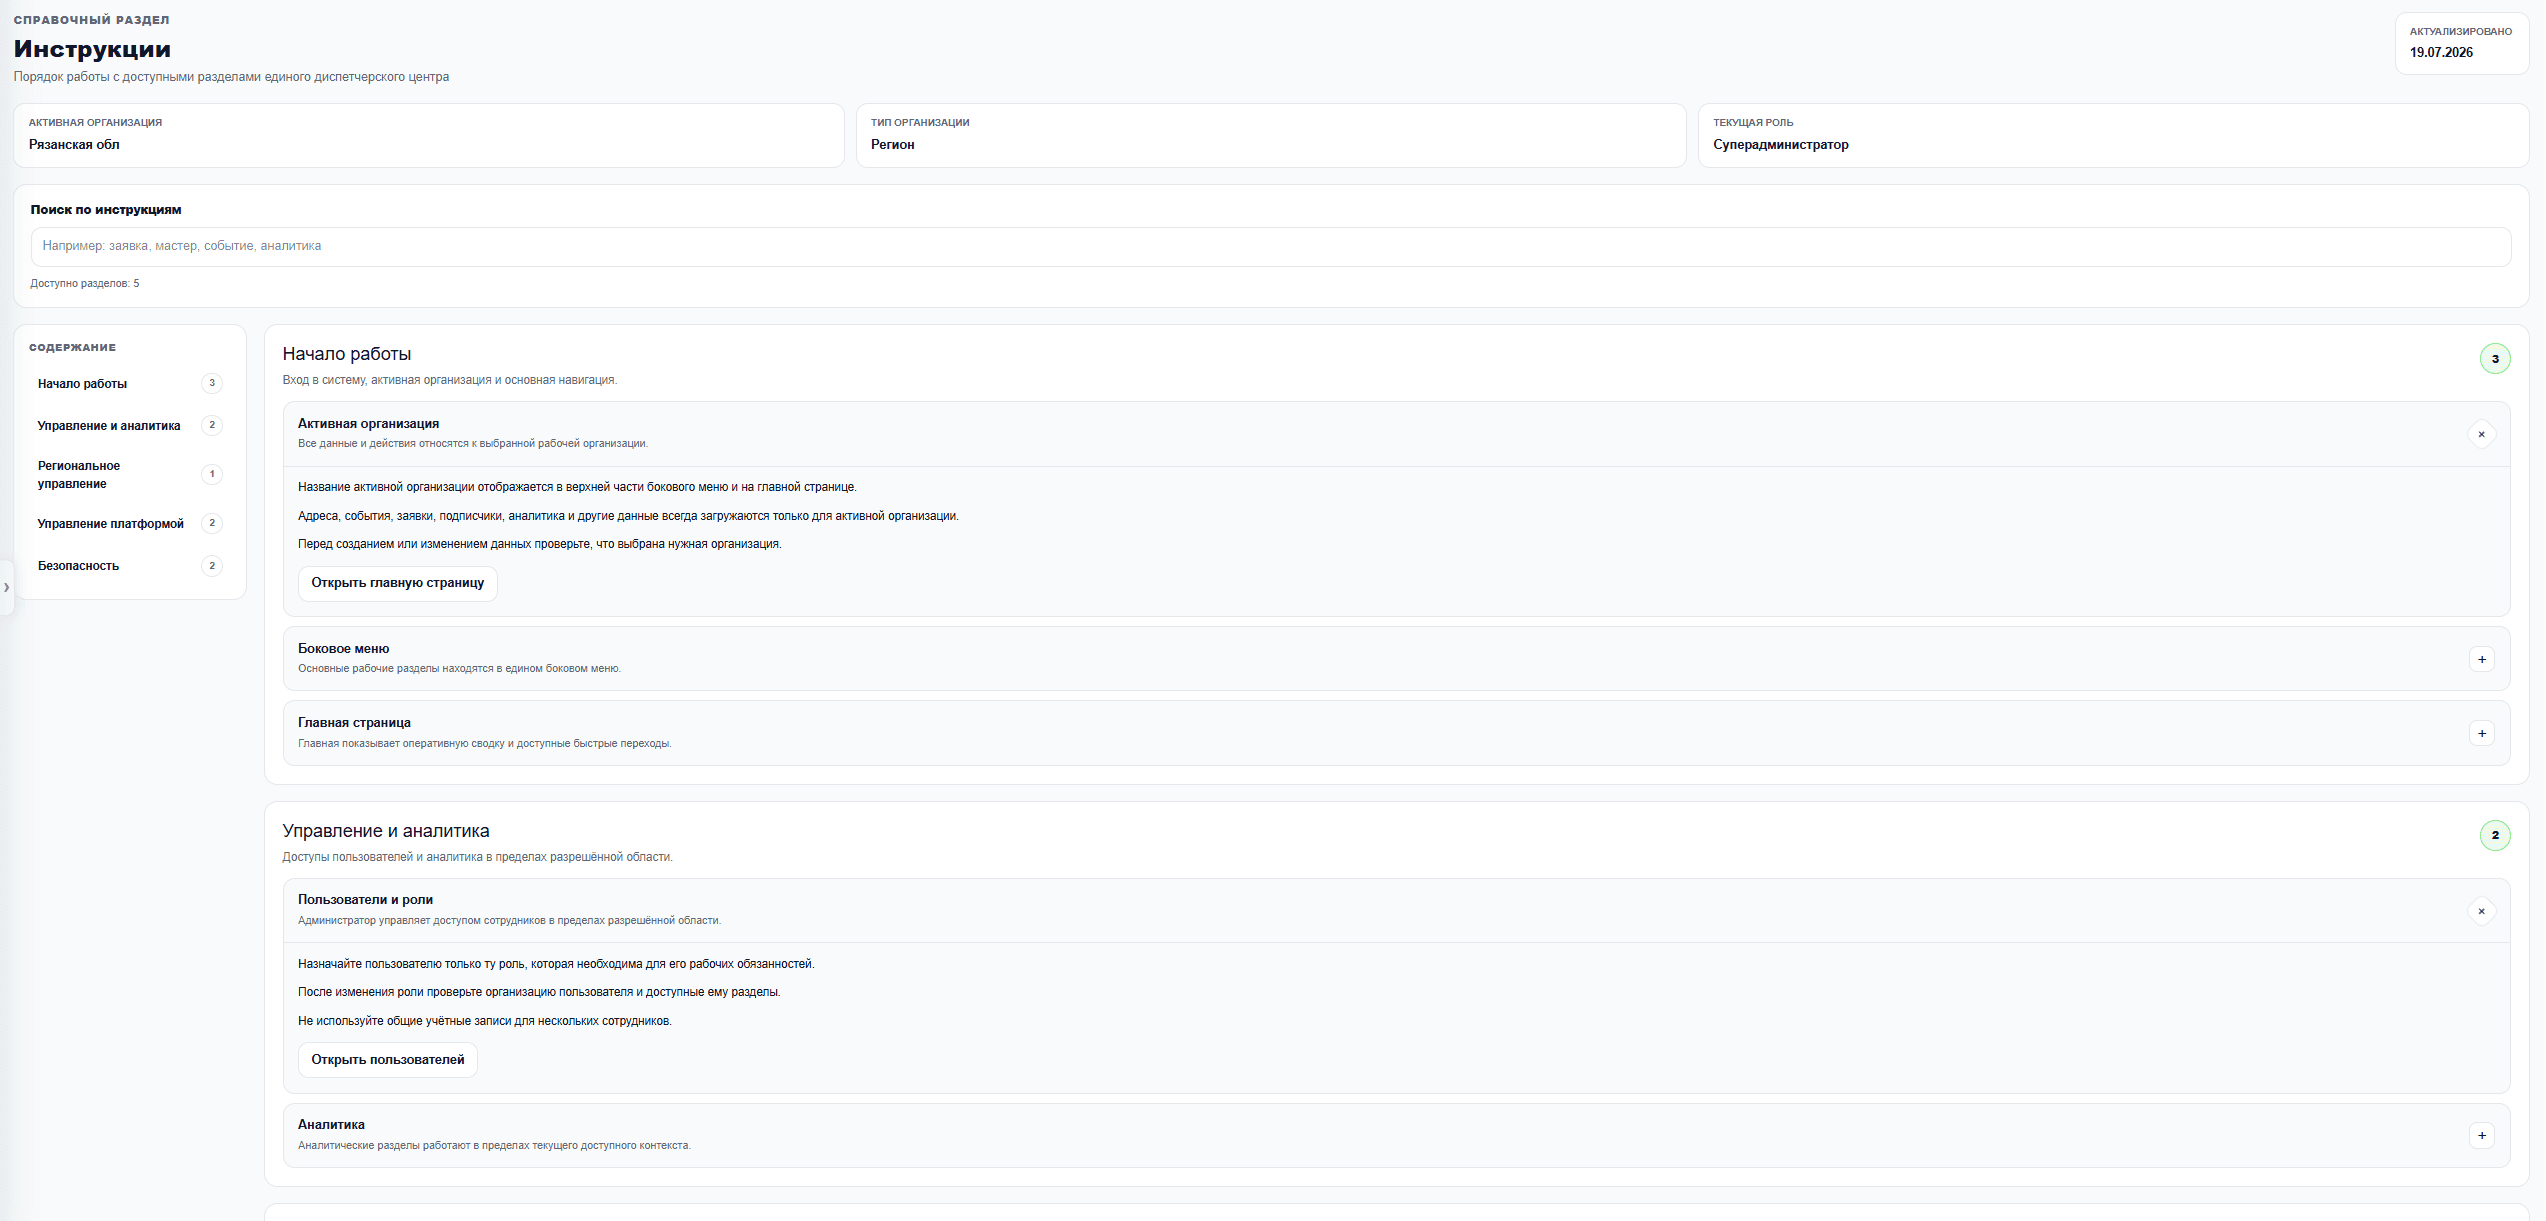Click the Инструкции page title

pyautogui.click(x=92, y=49)
